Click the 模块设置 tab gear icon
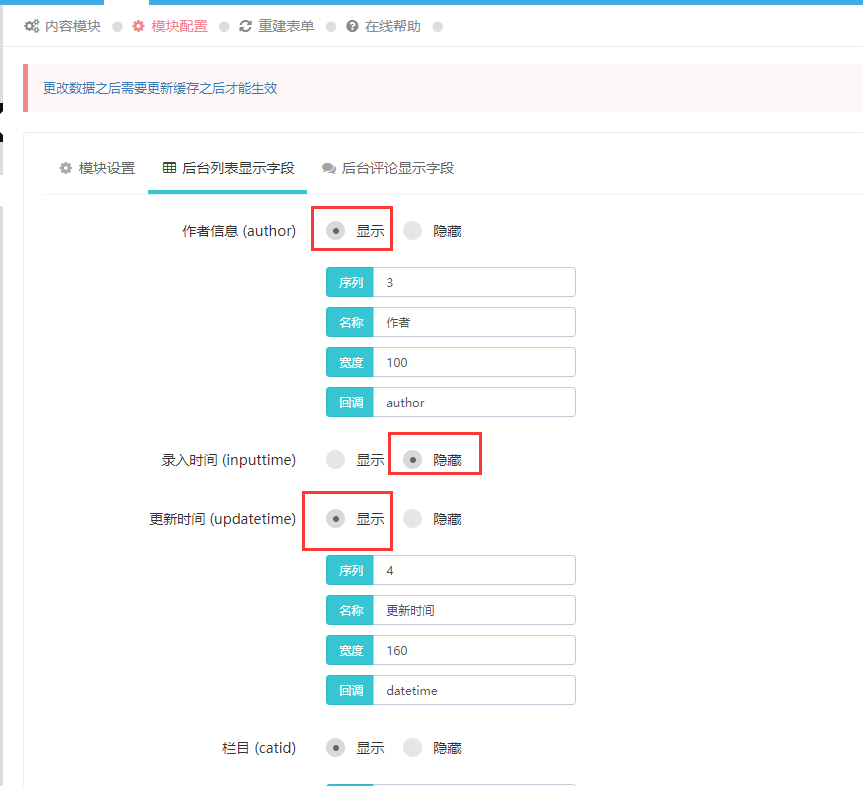 point(66,168)
